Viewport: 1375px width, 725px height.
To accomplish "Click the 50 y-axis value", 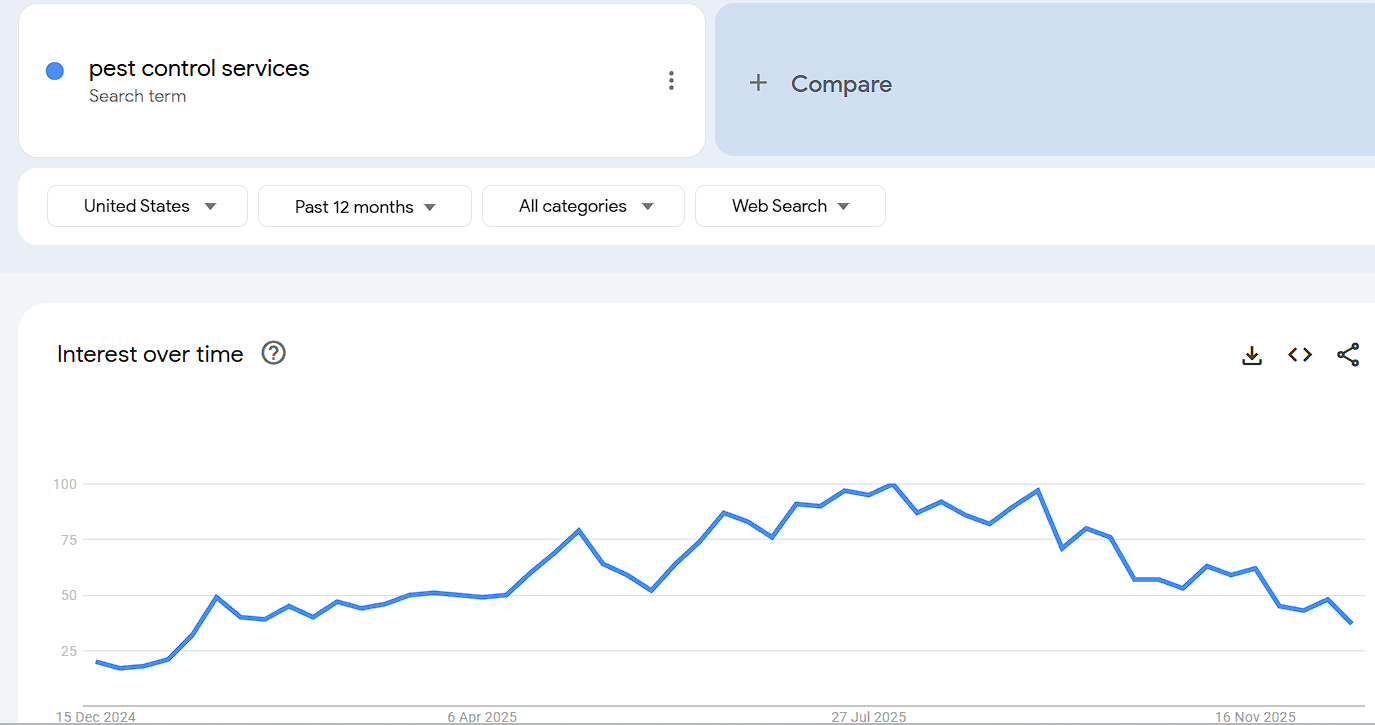I will [68, 595].
